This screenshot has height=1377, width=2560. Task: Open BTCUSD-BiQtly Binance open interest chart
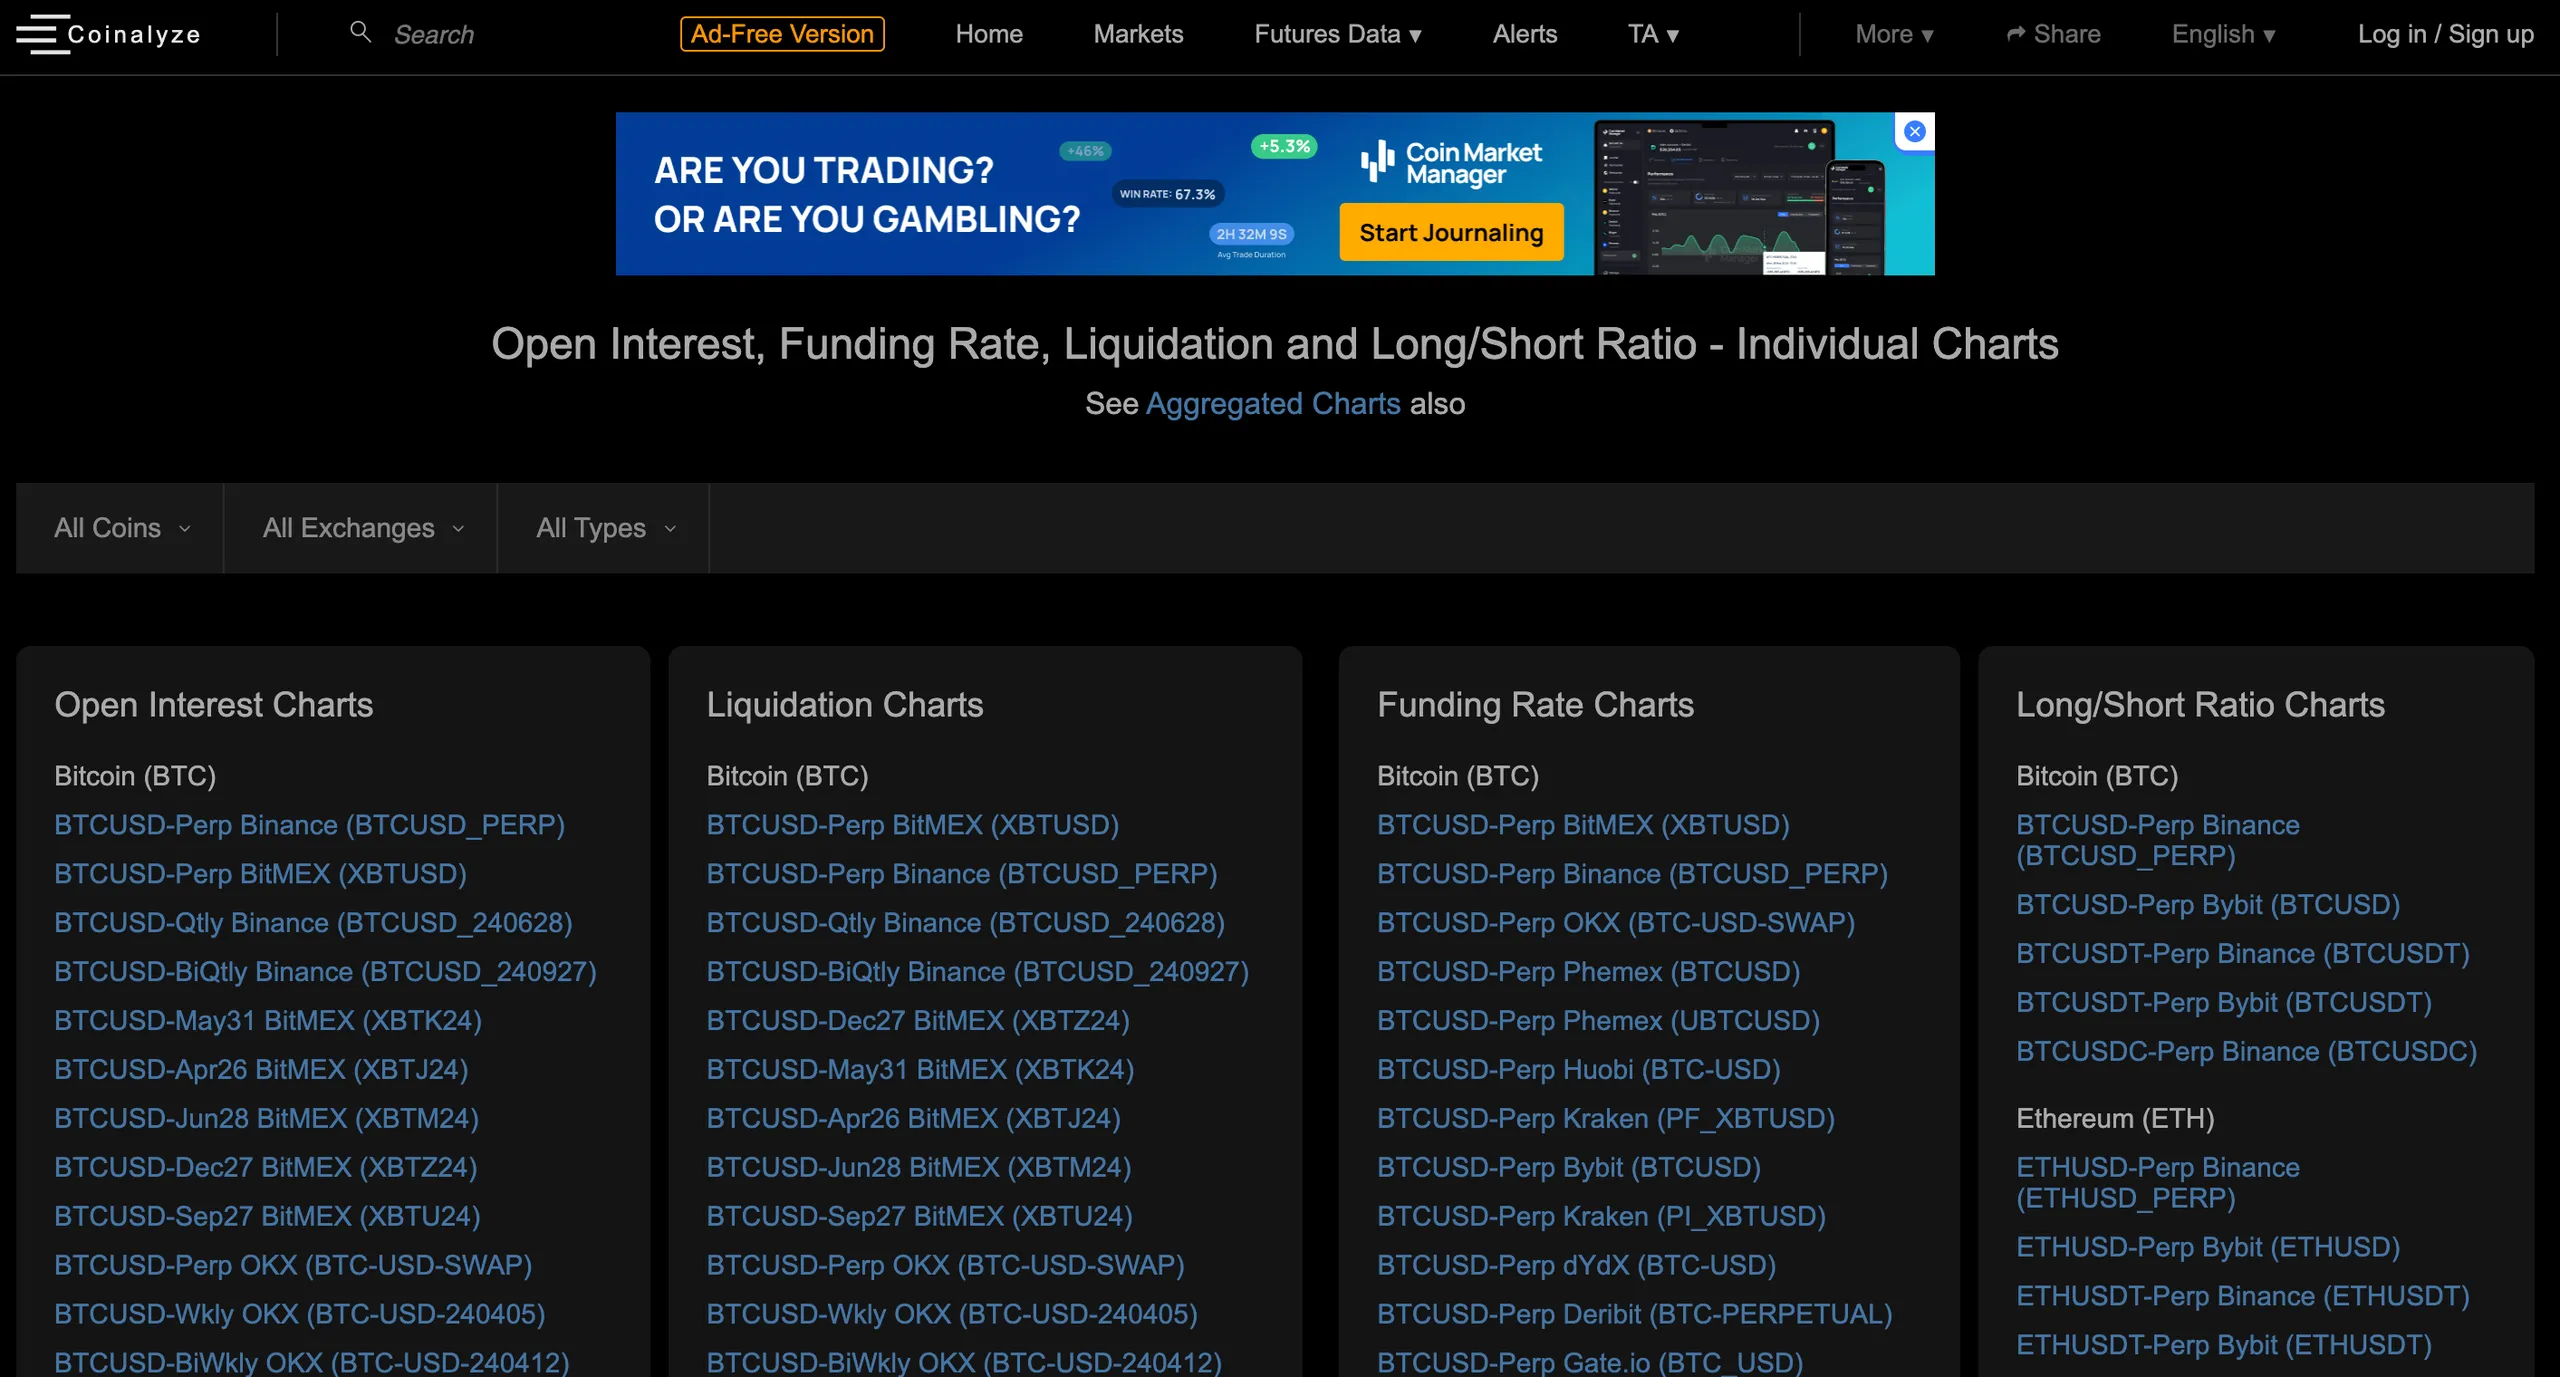(x=325, y=972)
